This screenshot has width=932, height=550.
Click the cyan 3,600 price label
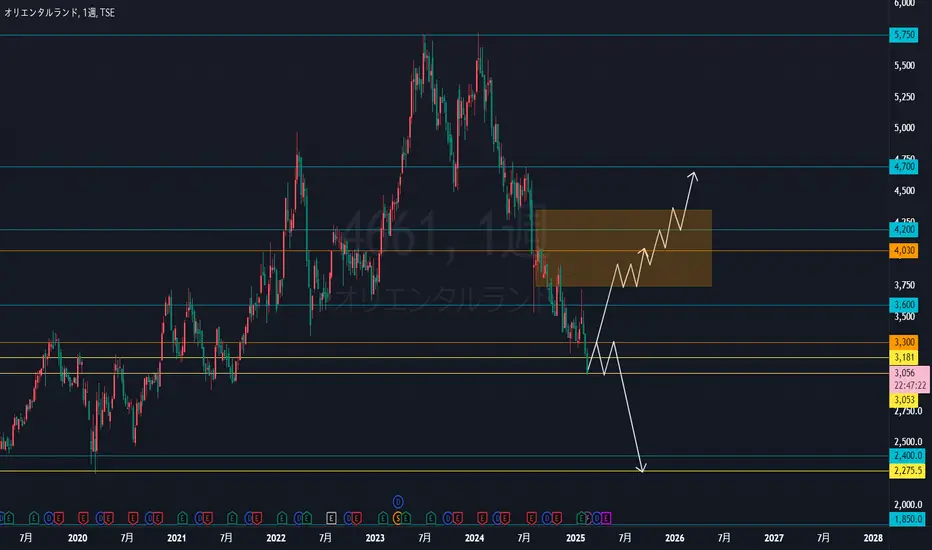coord(903,304)
